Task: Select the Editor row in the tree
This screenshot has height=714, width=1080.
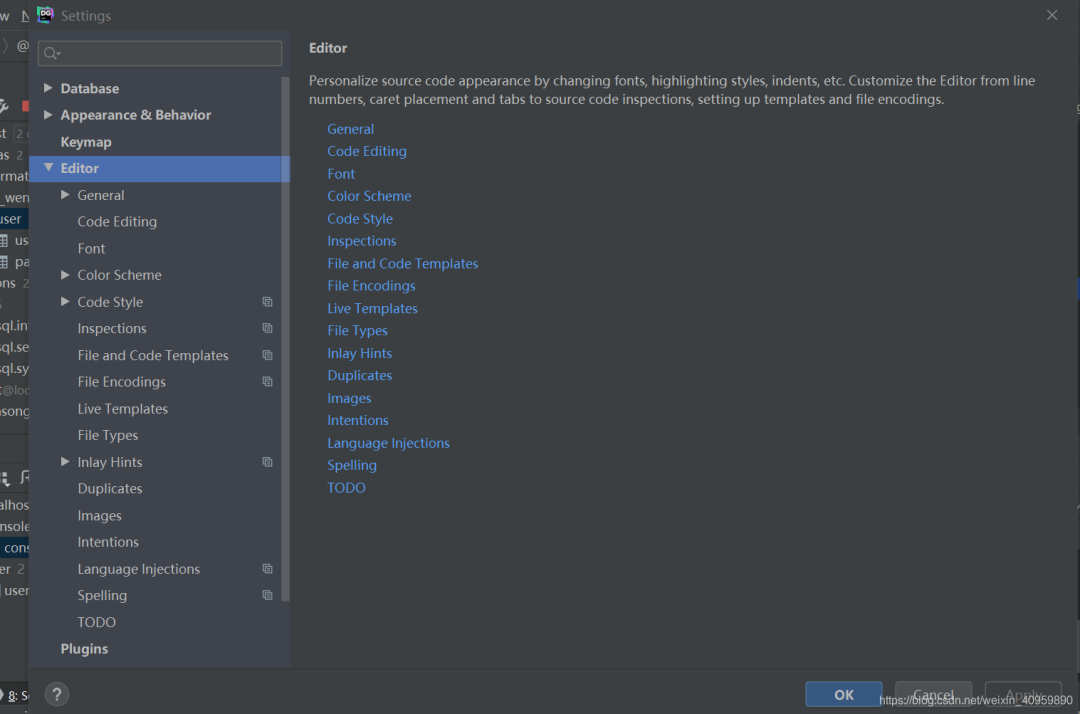Action: (159, 169)
